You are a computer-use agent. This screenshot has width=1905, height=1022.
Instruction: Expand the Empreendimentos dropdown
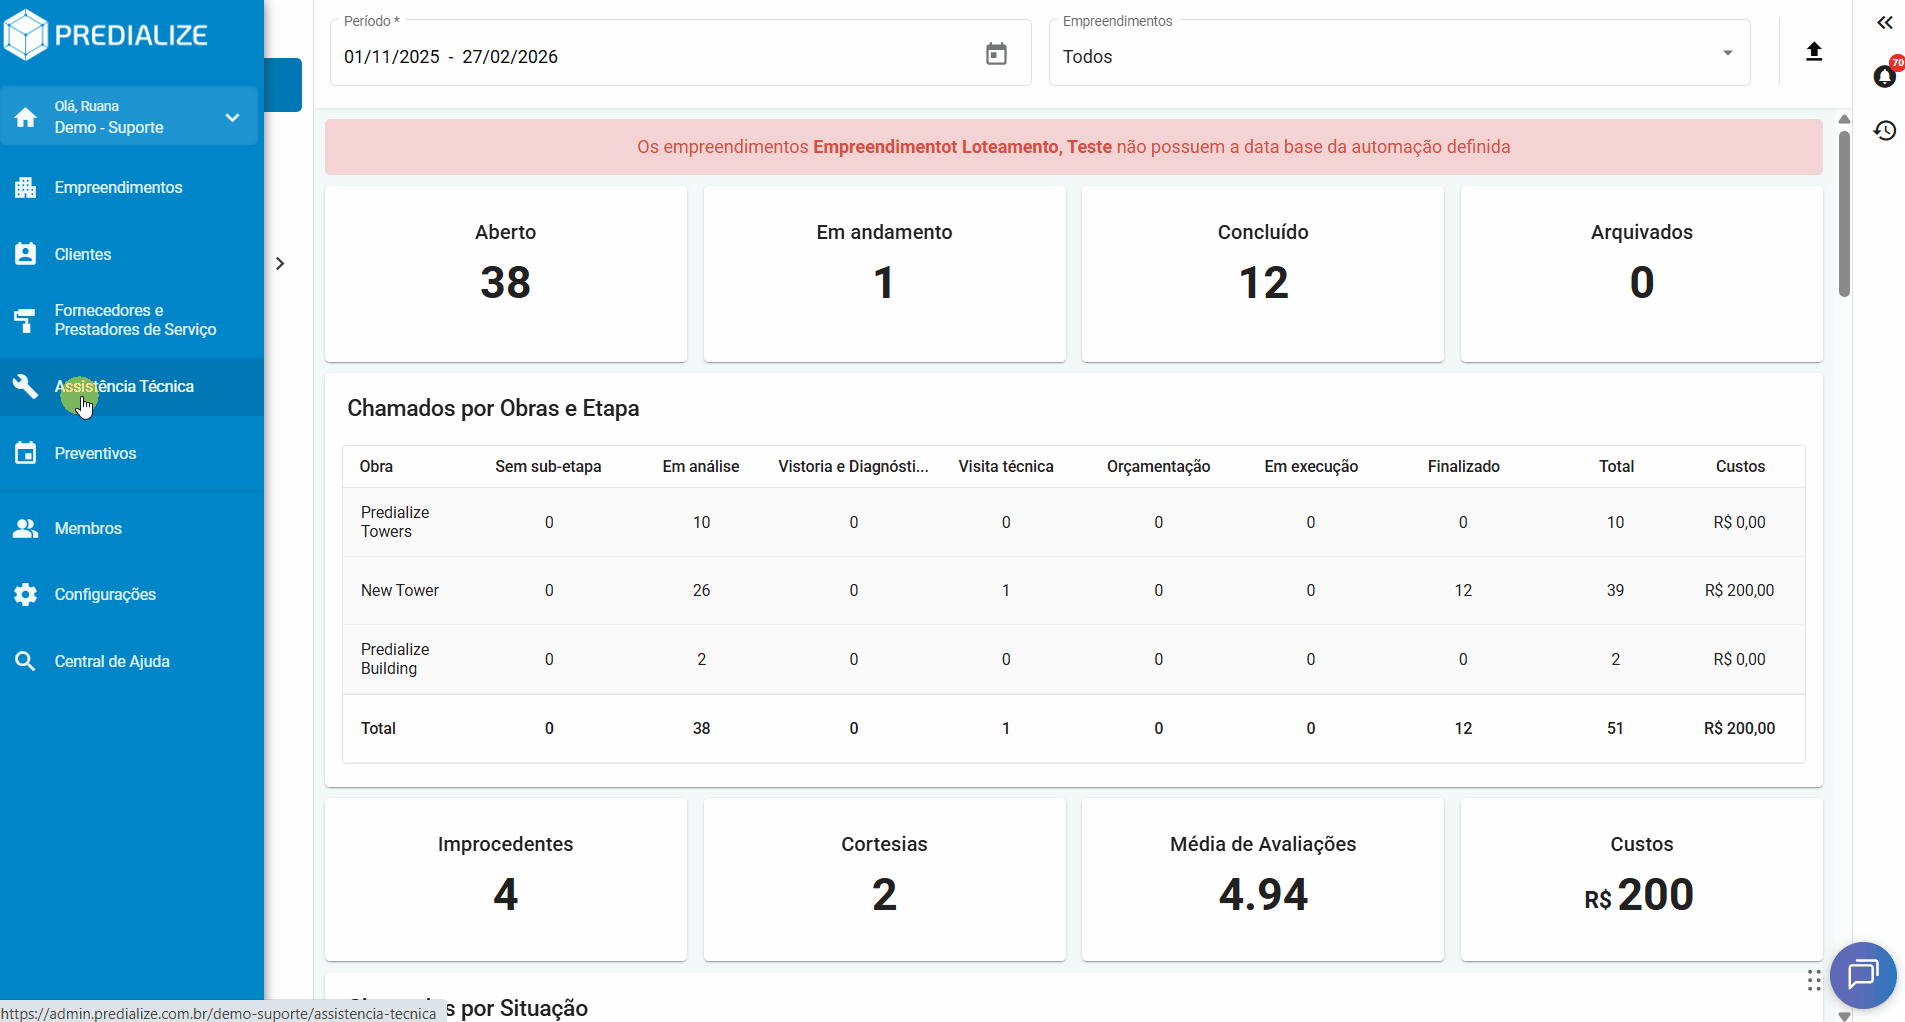(x=1727, y=54)
